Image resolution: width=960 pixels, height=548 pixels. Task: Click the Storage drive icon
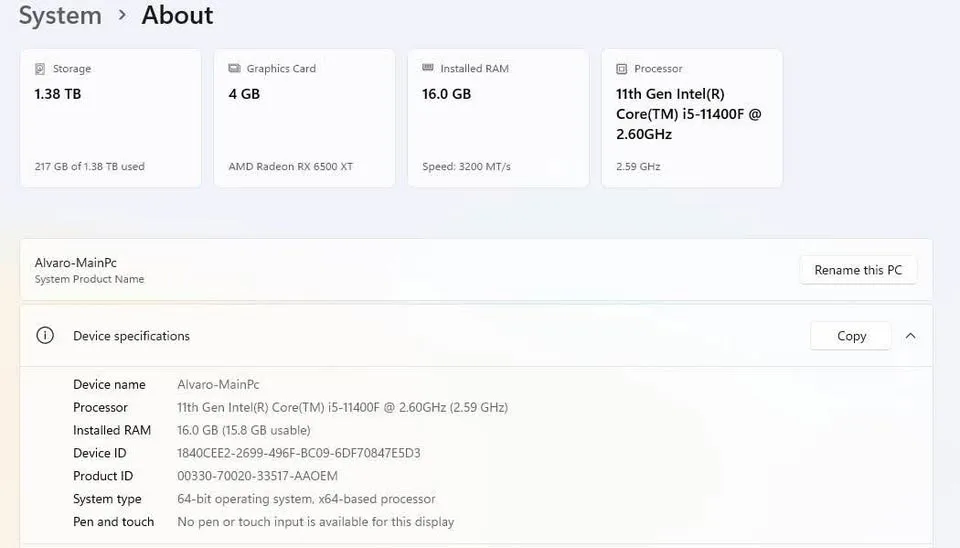40,69
